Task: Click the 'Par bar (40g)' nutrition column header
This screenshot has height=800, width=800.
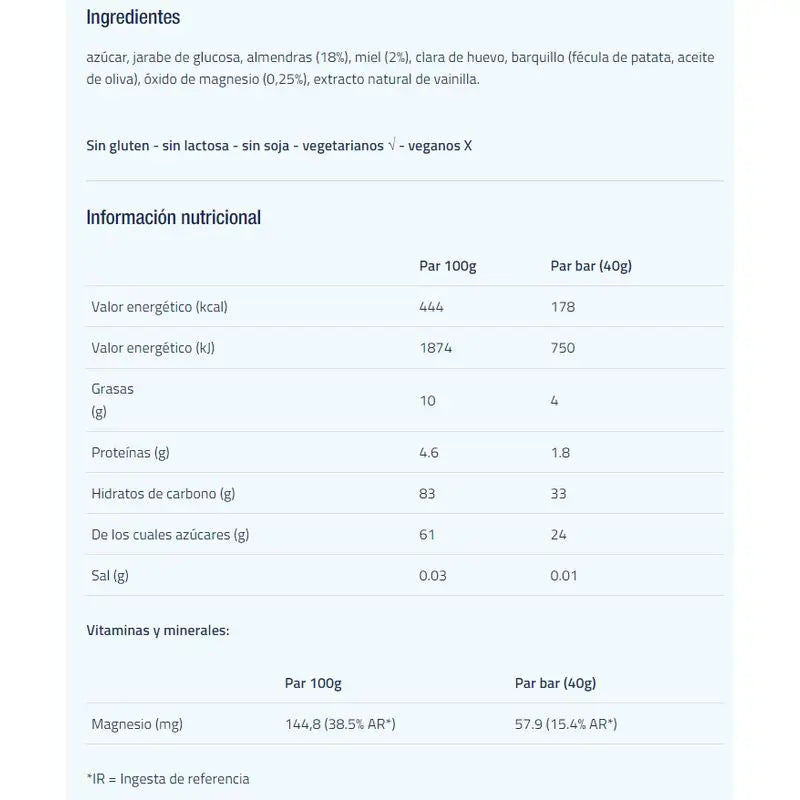Action: coord(591,266)
